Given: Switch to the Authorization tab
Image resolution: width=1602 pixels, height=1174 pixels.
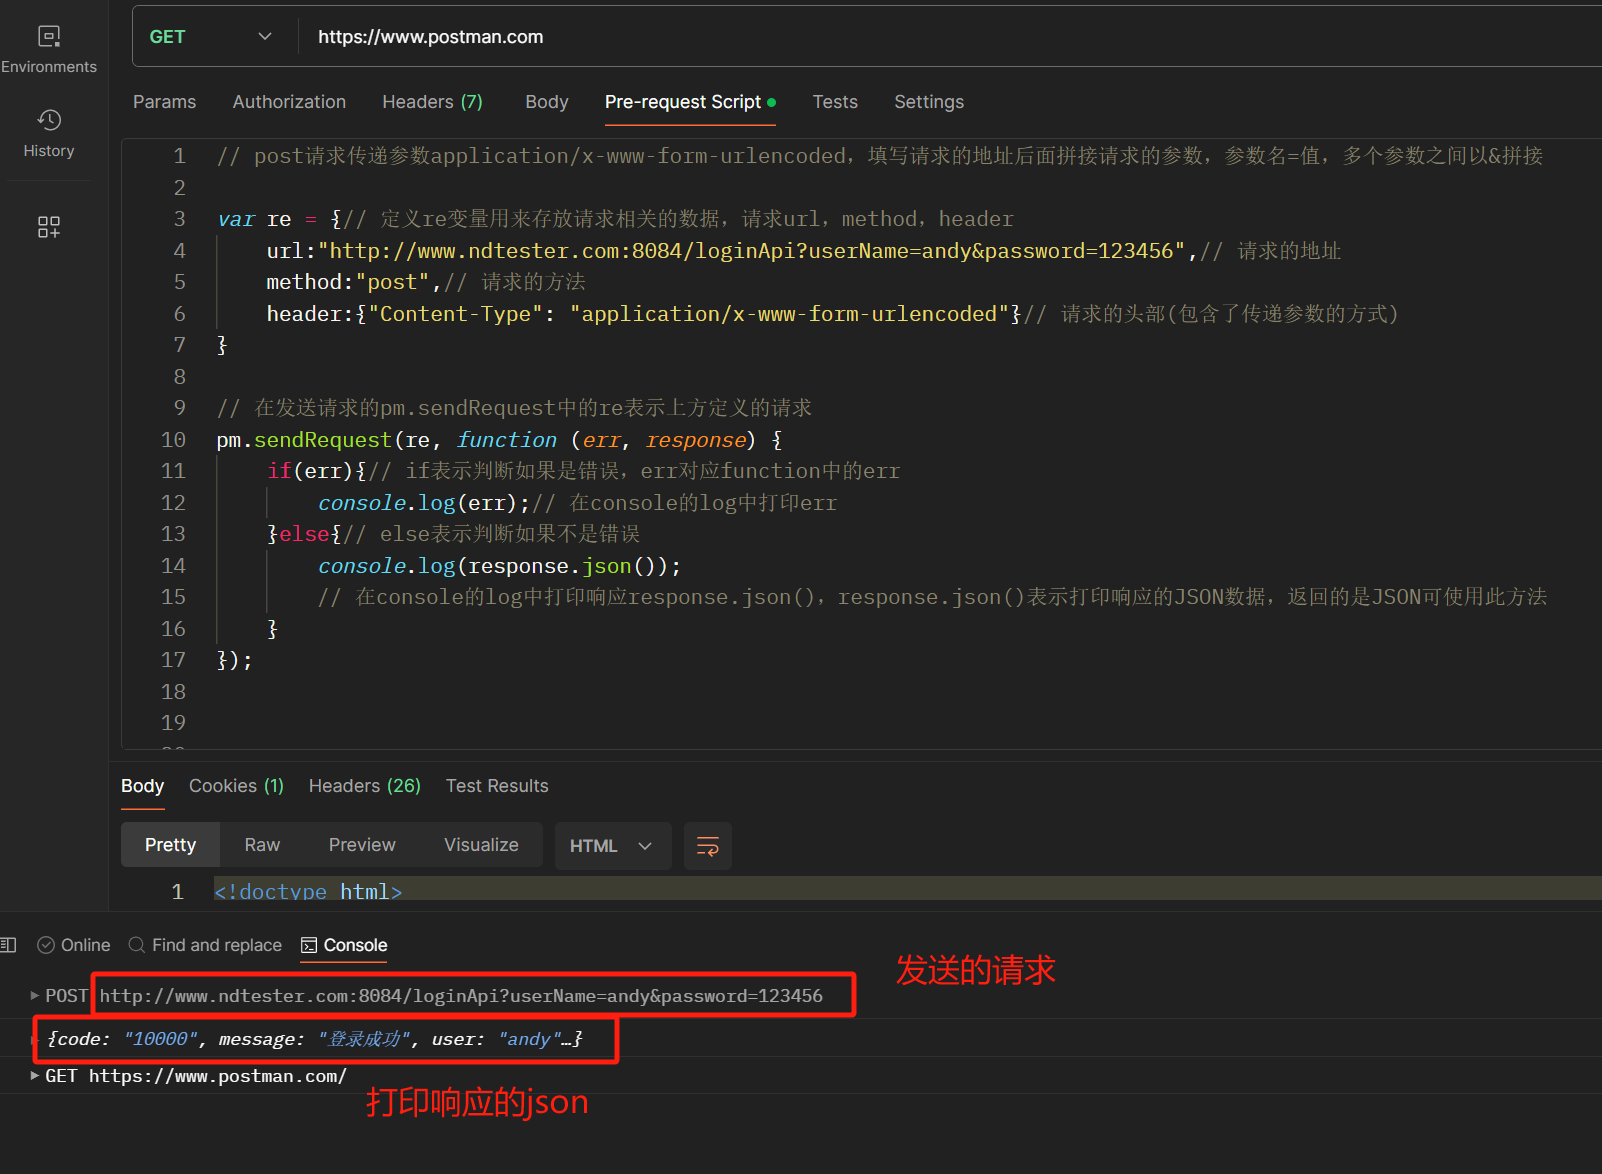Looking at the screenshot, I should click(x=289, y=102).
